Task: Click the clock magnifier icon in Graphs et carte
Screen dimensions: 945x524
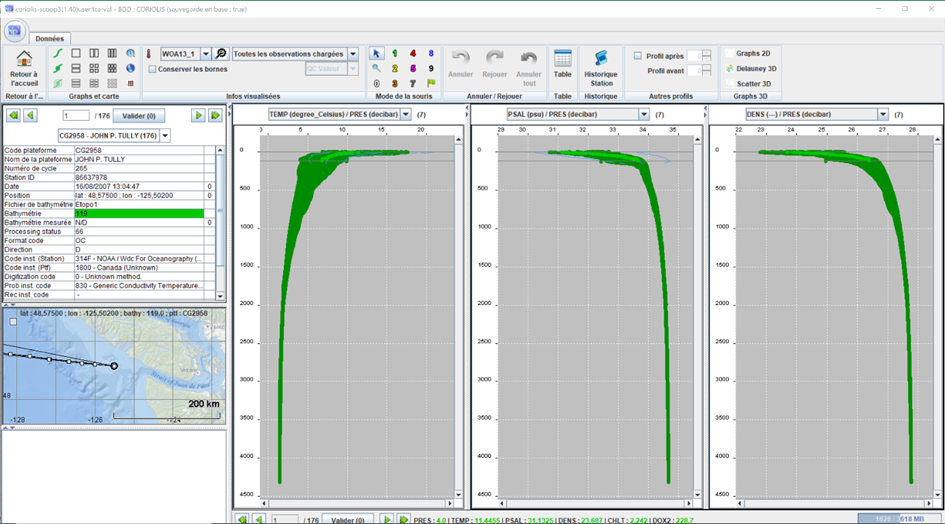Action: (130, 54)
